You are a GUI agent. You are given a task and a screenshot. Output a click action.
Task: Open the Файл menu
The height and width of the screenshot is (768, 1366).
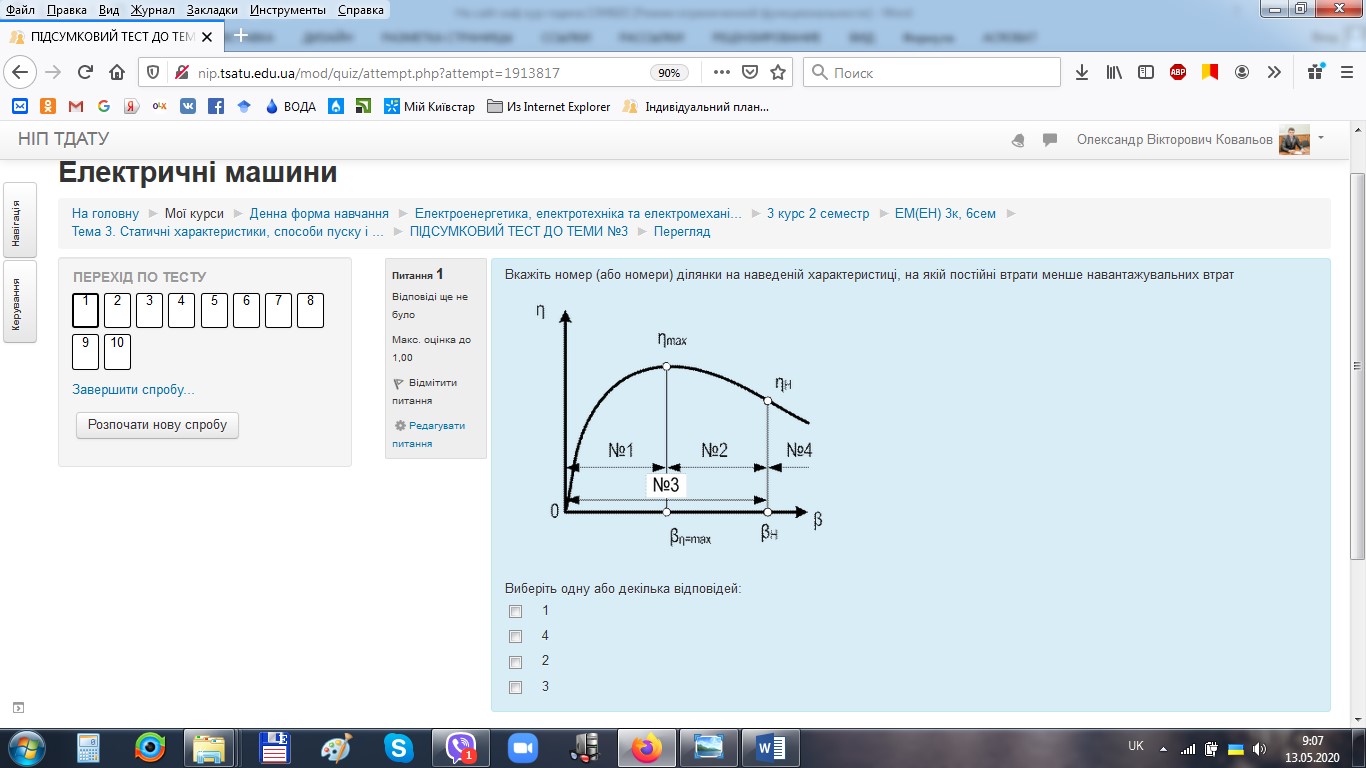[20, 10]
